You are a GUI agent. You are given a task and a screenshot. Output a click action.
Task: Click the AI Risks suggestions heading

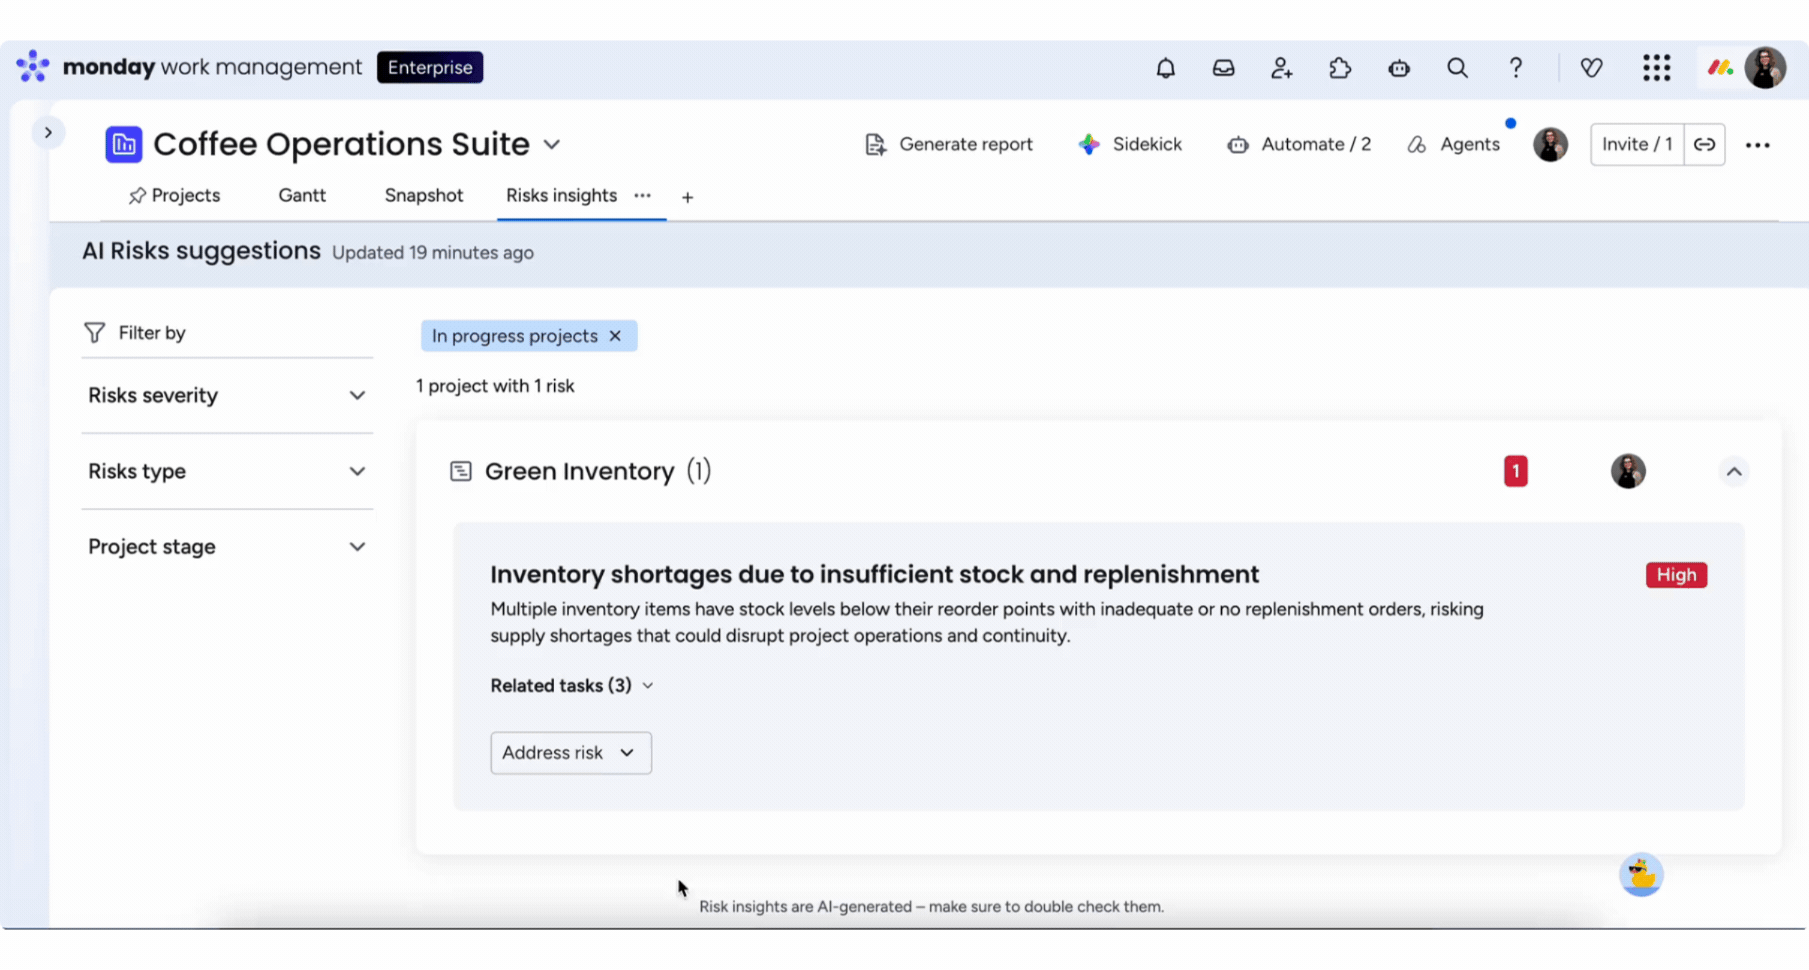(201, 251)
